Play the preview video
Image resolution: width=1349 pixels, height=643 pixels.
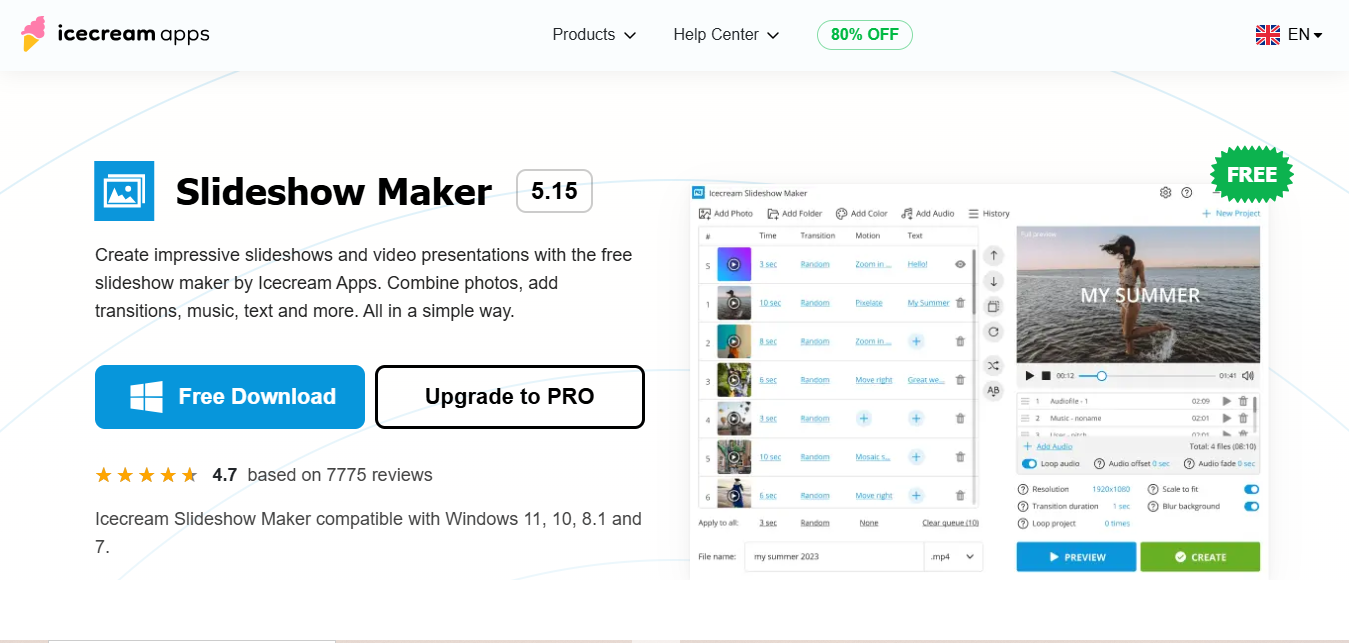pyautogui.click(x=1029, y=376)
